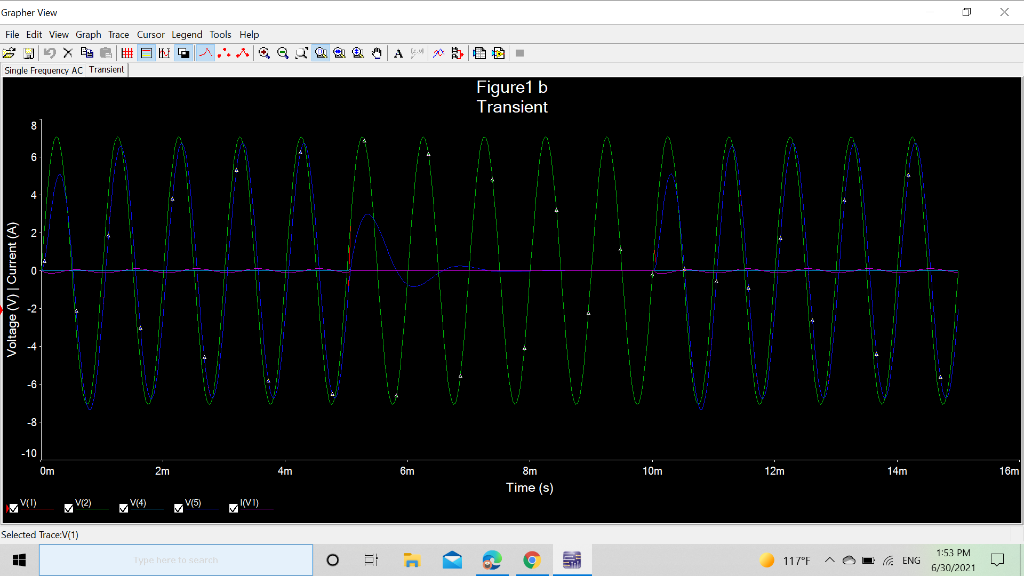Toggle the black-and-white background icon
Viewport: 1024px width, 576px height.
click(x=182, y=53)
